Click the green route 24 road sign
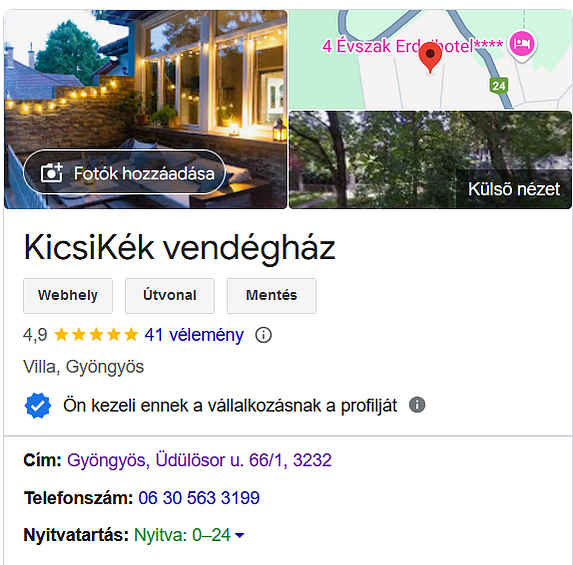Viewport: 573px width, 565px height. pos(499,86)
